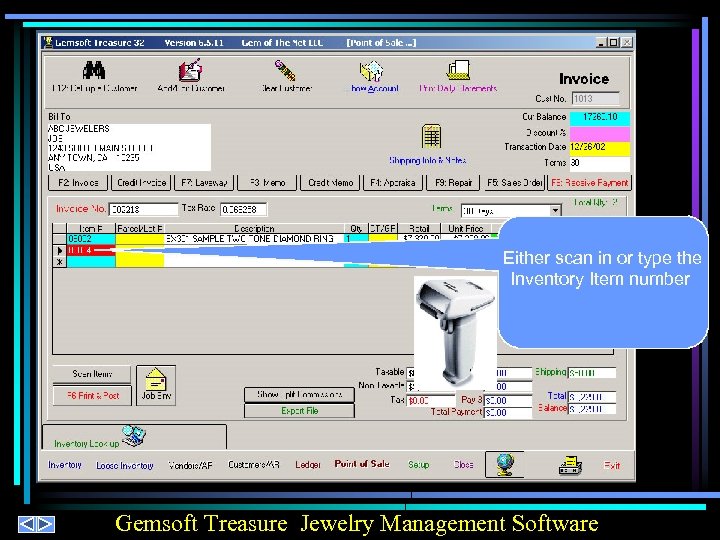Maximize the Gemsoft Treasure window
This screenshot has width=720, height=540.
coord(613,43)
